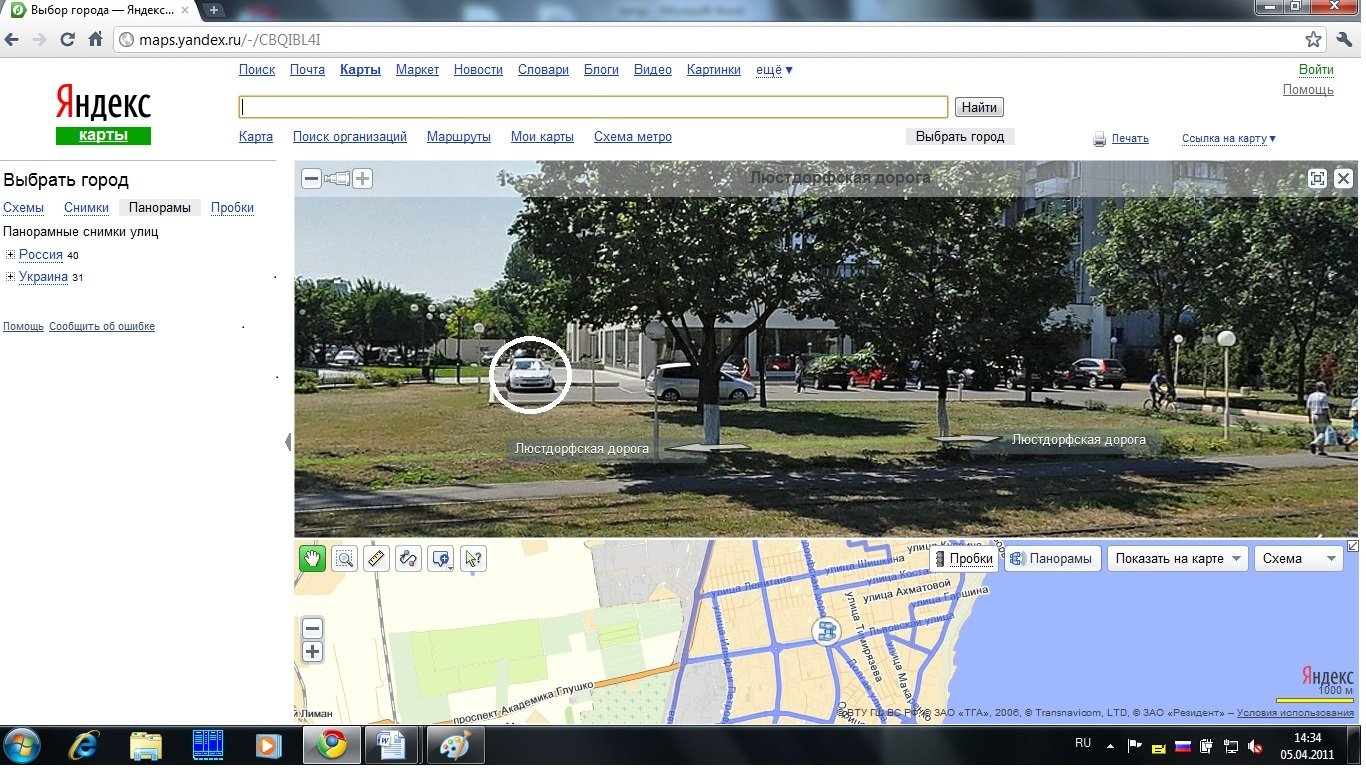Select the add-placemark speech bubble tool
1366x768 pixels.
[440, 558]
